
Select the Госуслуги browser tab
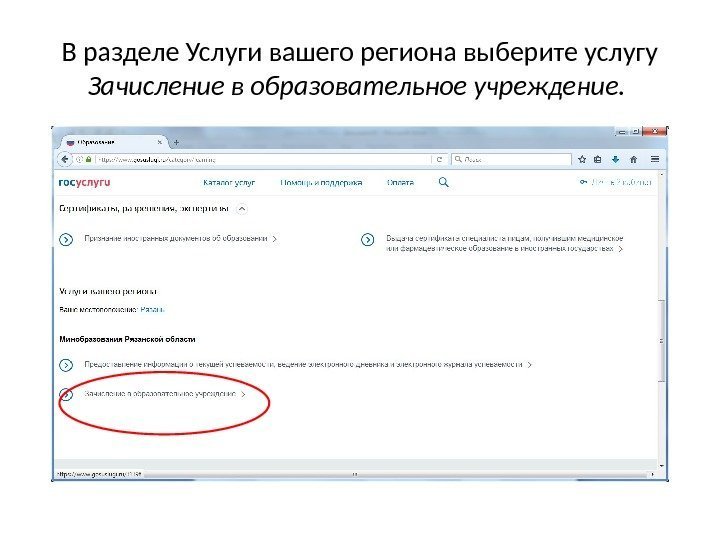tap(112, 142)
